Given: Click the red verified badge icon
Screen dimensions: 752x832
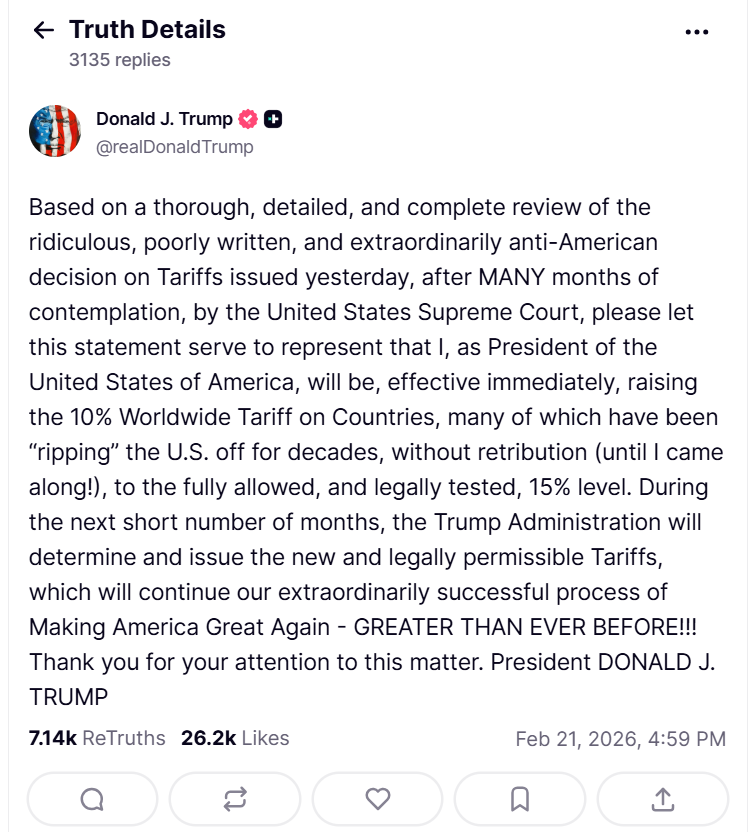Looking at the screenshot, I should (x=248, y=119).
